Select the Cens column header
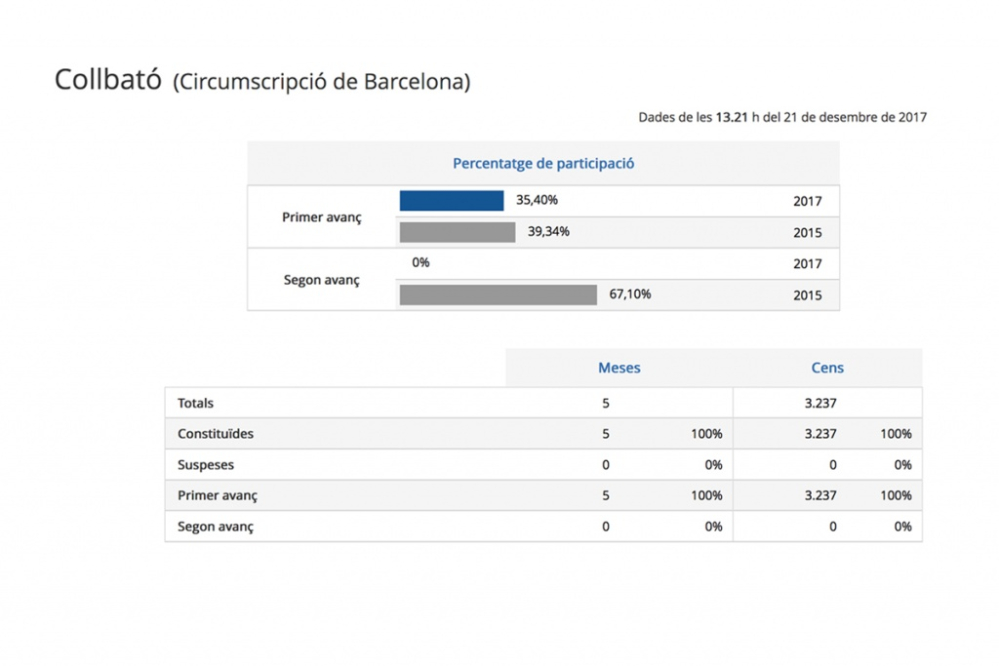Viewport: 999px width, 666px height. coord(827,368)
